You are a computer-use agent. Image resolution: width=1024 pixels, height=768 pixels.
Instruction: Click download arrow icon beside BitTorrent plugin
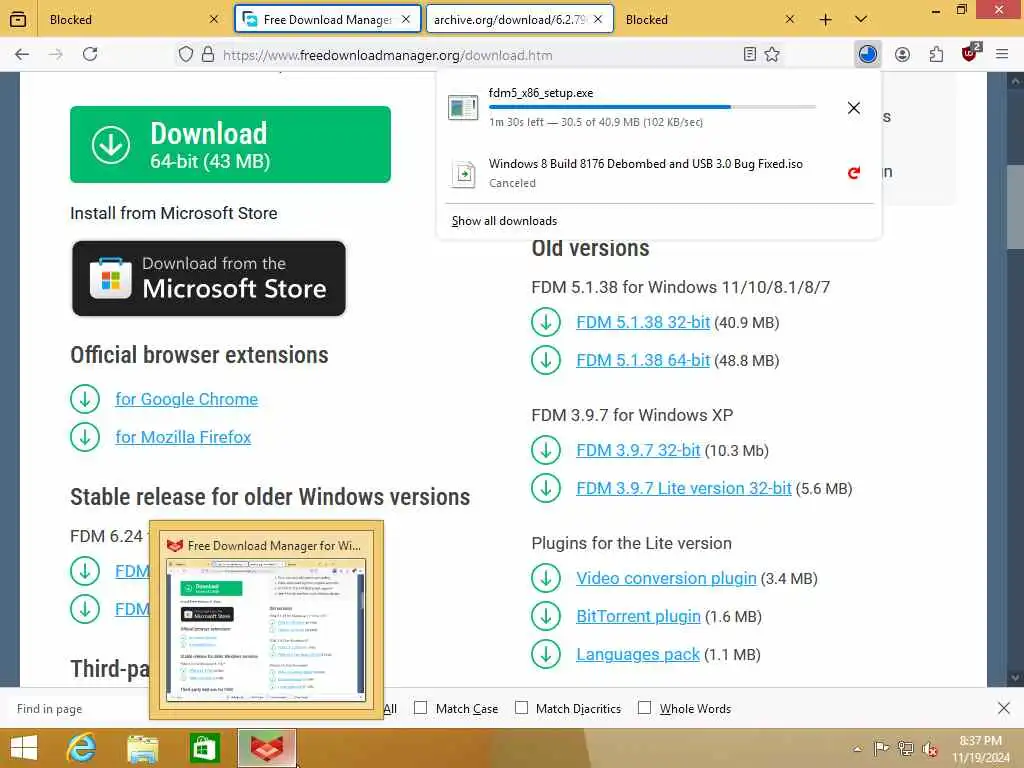[546, 616]
